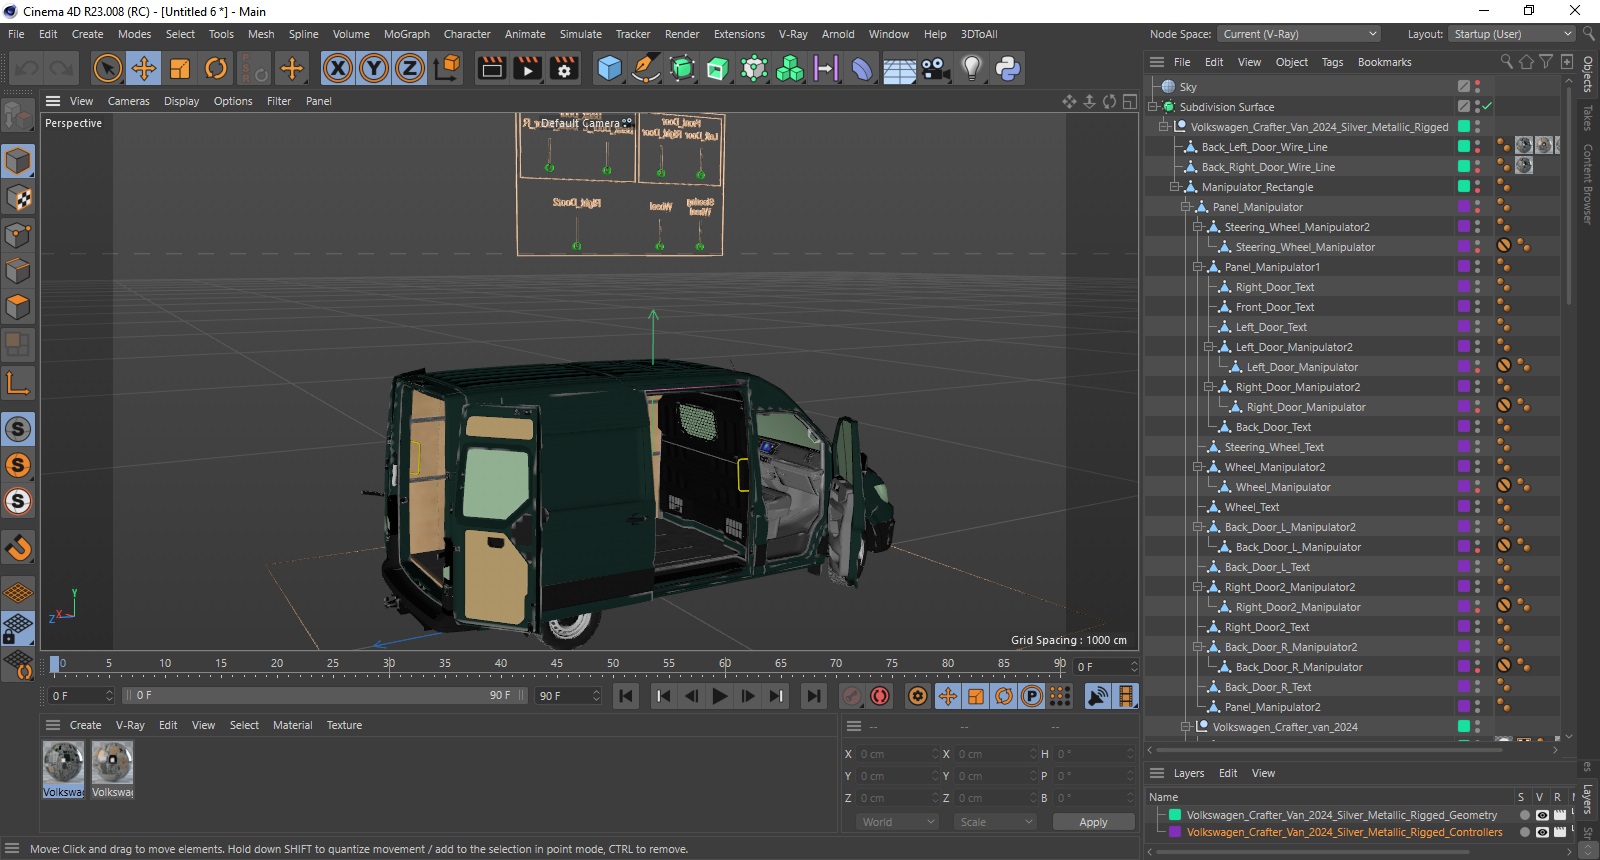
Task: Toggle Z axis lock
Action: tap(410, 68)
